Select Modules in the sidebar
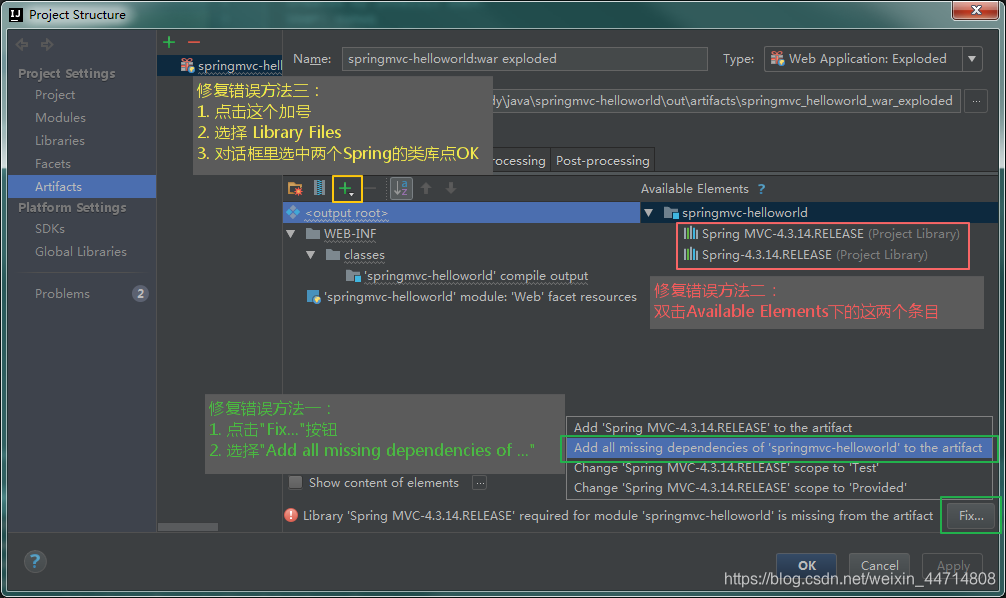 click(60, 118)
